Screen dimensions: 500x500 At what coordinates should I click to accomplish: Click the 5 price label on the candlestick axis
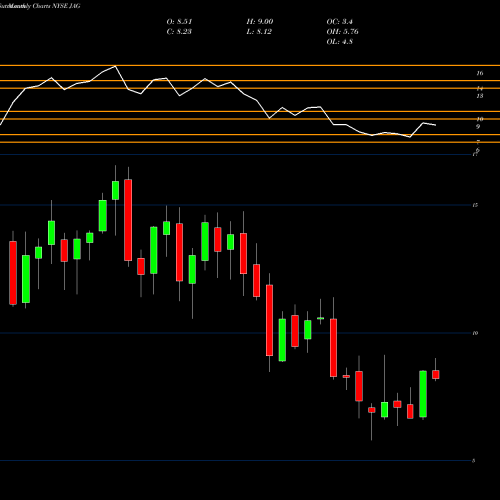(x=473, y=461)
